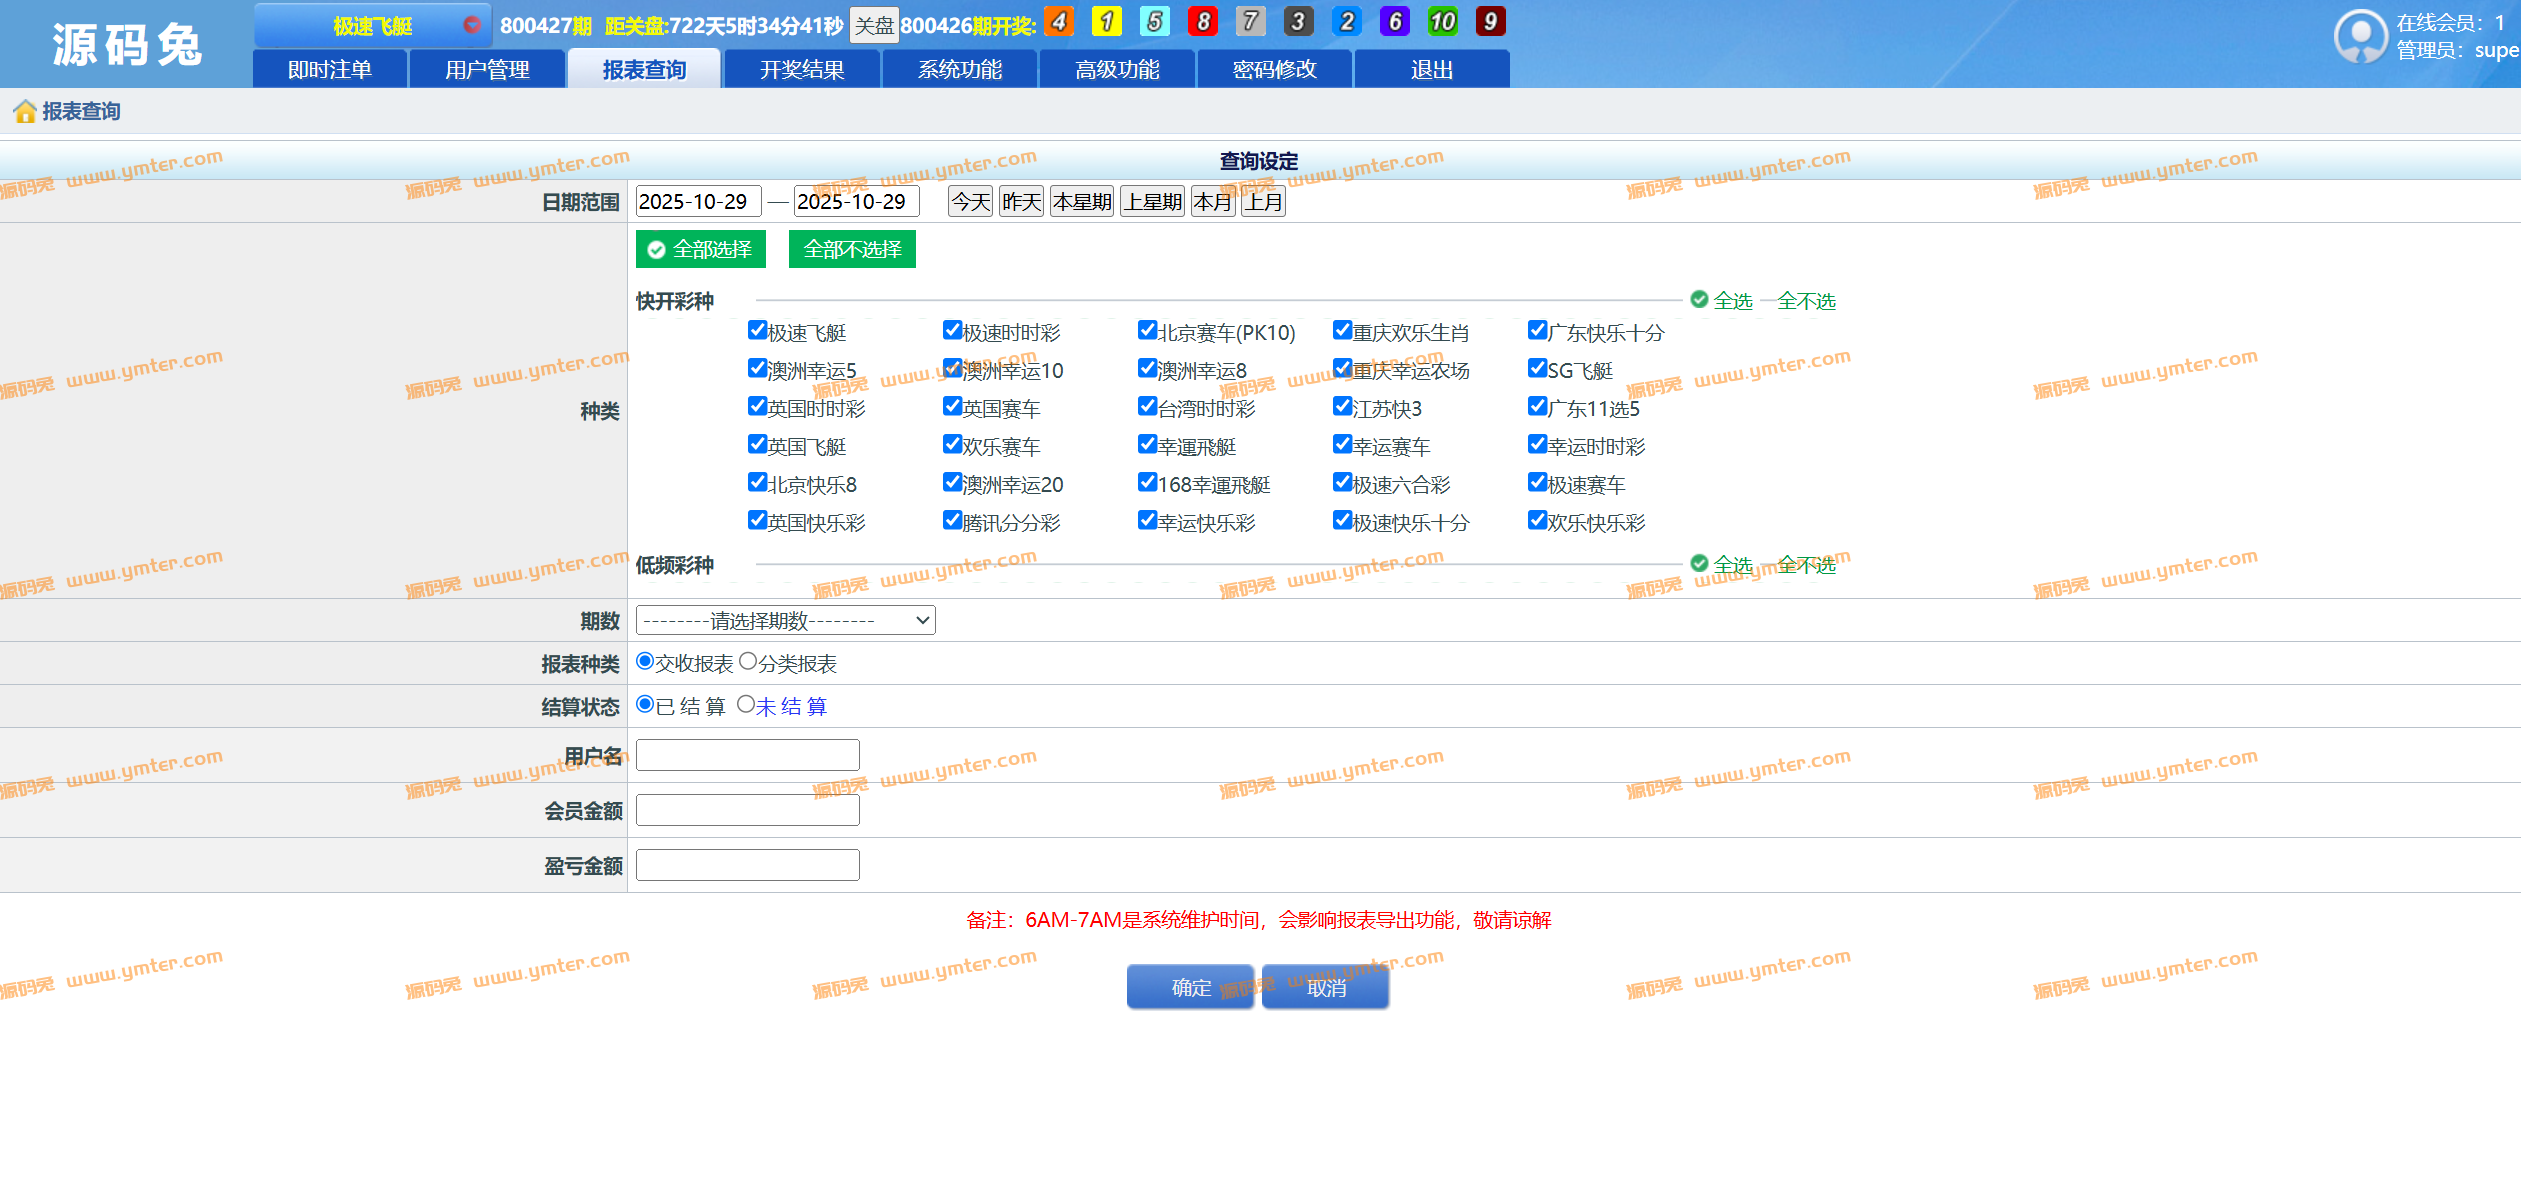Click the yellow number 1 lottery ball

[x=1106, y=22]
